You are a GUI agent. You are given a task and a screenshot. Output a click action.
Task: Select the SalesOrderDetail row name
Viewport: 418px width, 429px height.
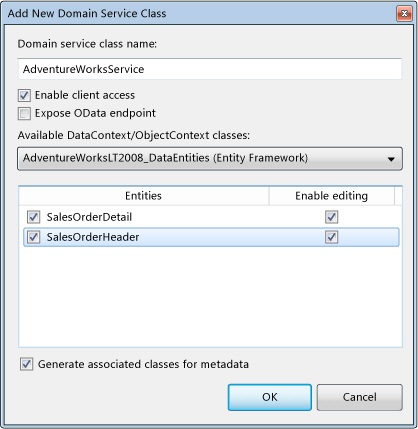(x=89, y=217)
